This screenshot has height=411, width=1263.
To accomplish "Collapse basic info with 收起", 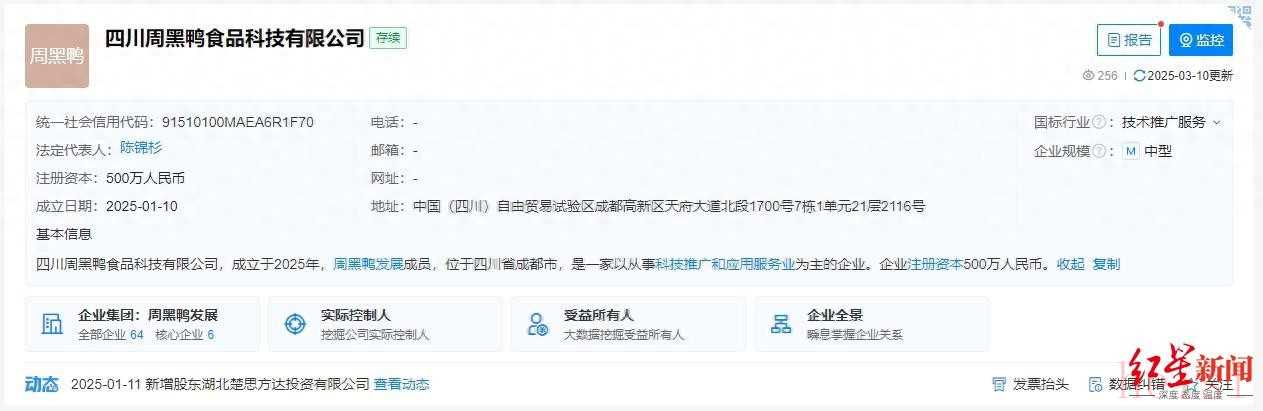I will [x=1070, y=264].
